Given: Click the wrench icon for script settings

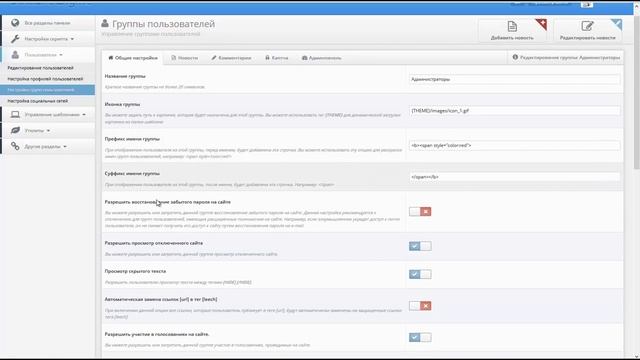Looking at the screenshot, I should point(15,39).
